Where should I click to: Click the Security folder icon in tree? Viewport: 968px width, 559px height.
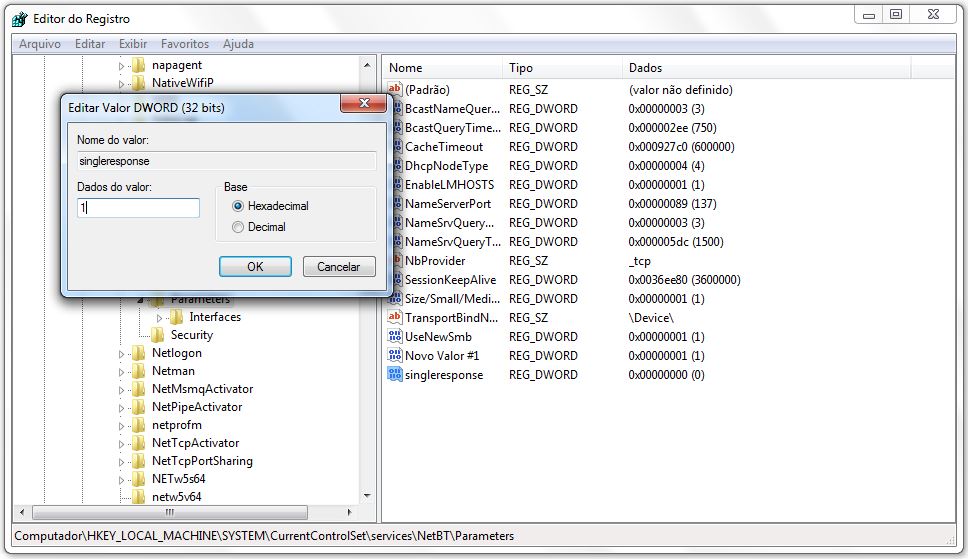[x=157, y=335]
